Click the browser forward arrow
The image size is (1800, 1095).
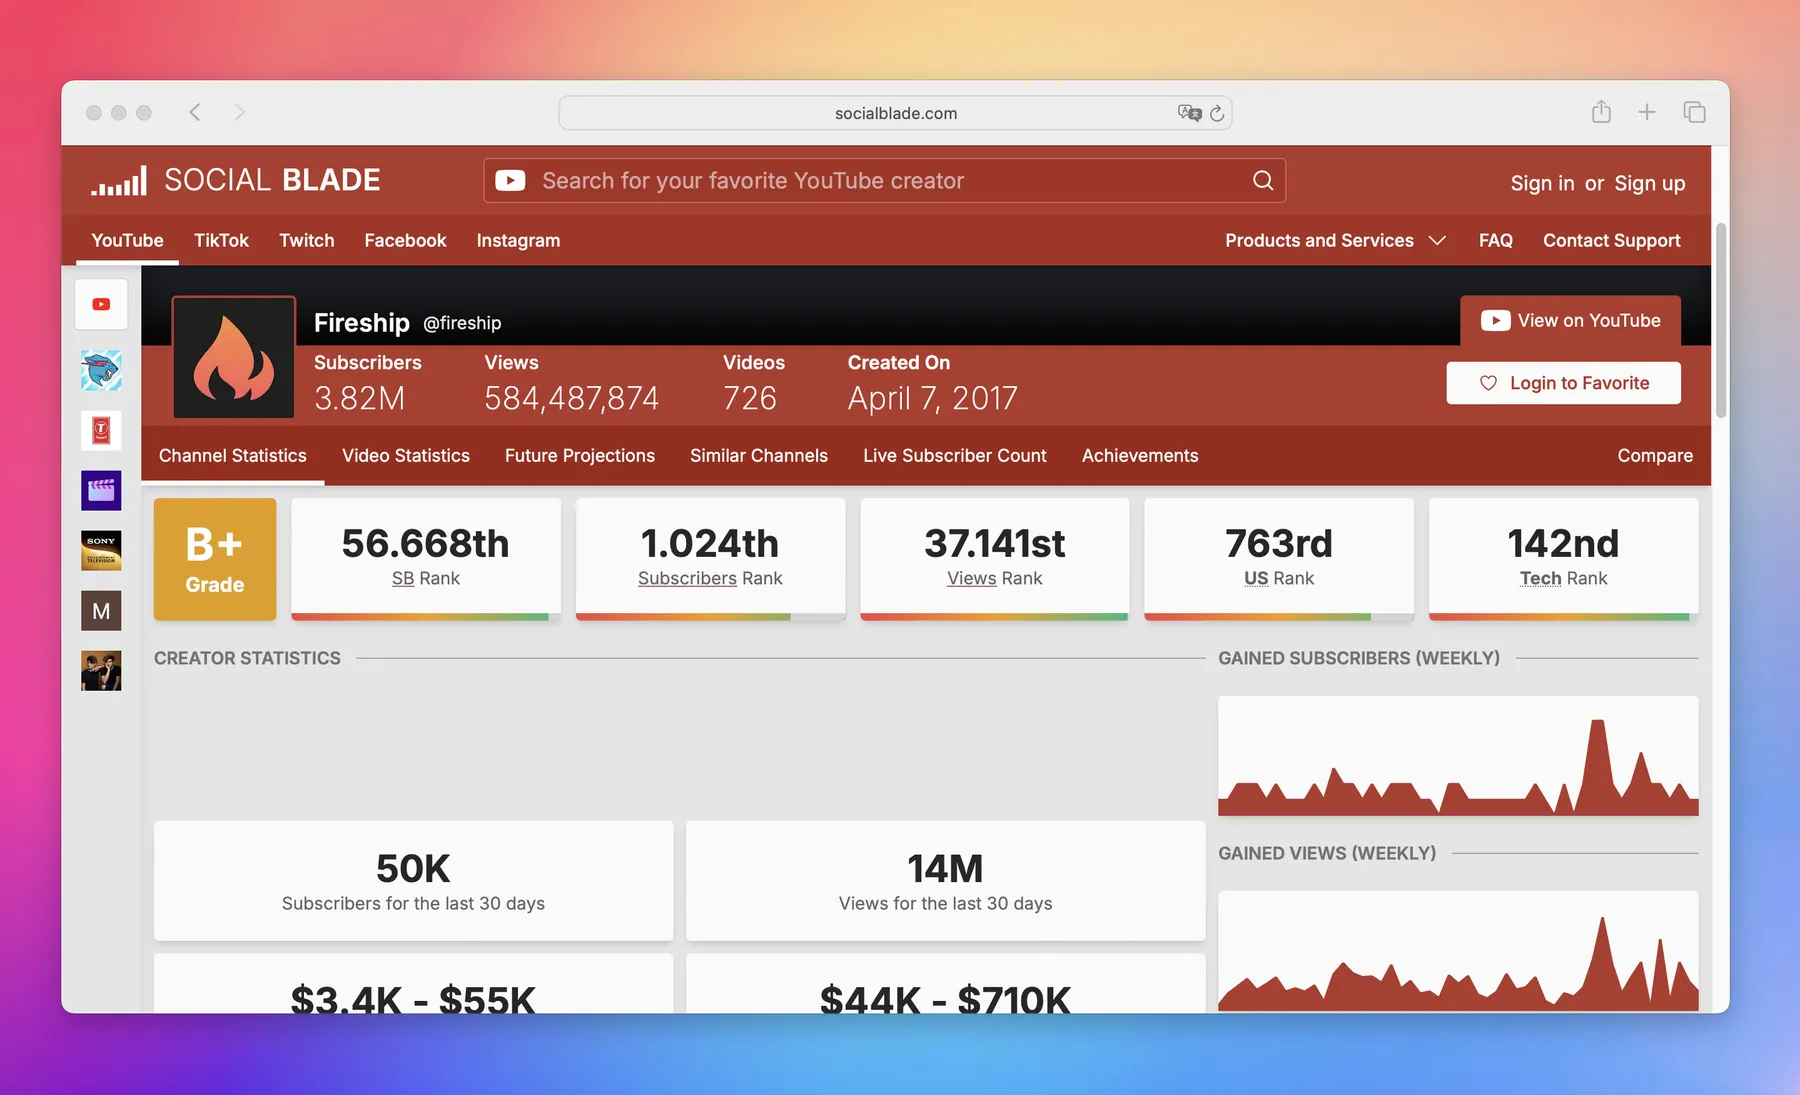pos(239,112)
